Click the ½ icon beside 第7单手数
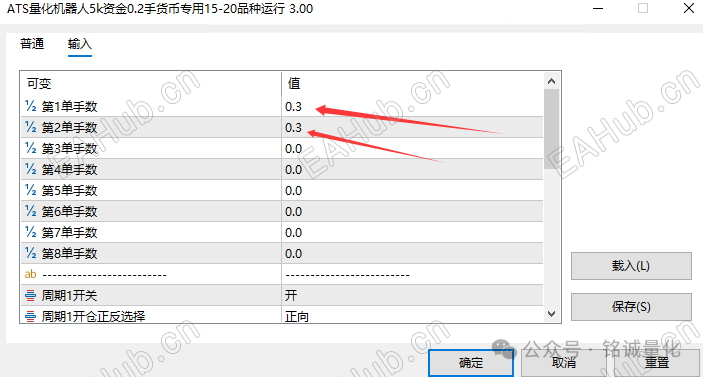Viewport: 703px width, 377px height. coord(30,232)
